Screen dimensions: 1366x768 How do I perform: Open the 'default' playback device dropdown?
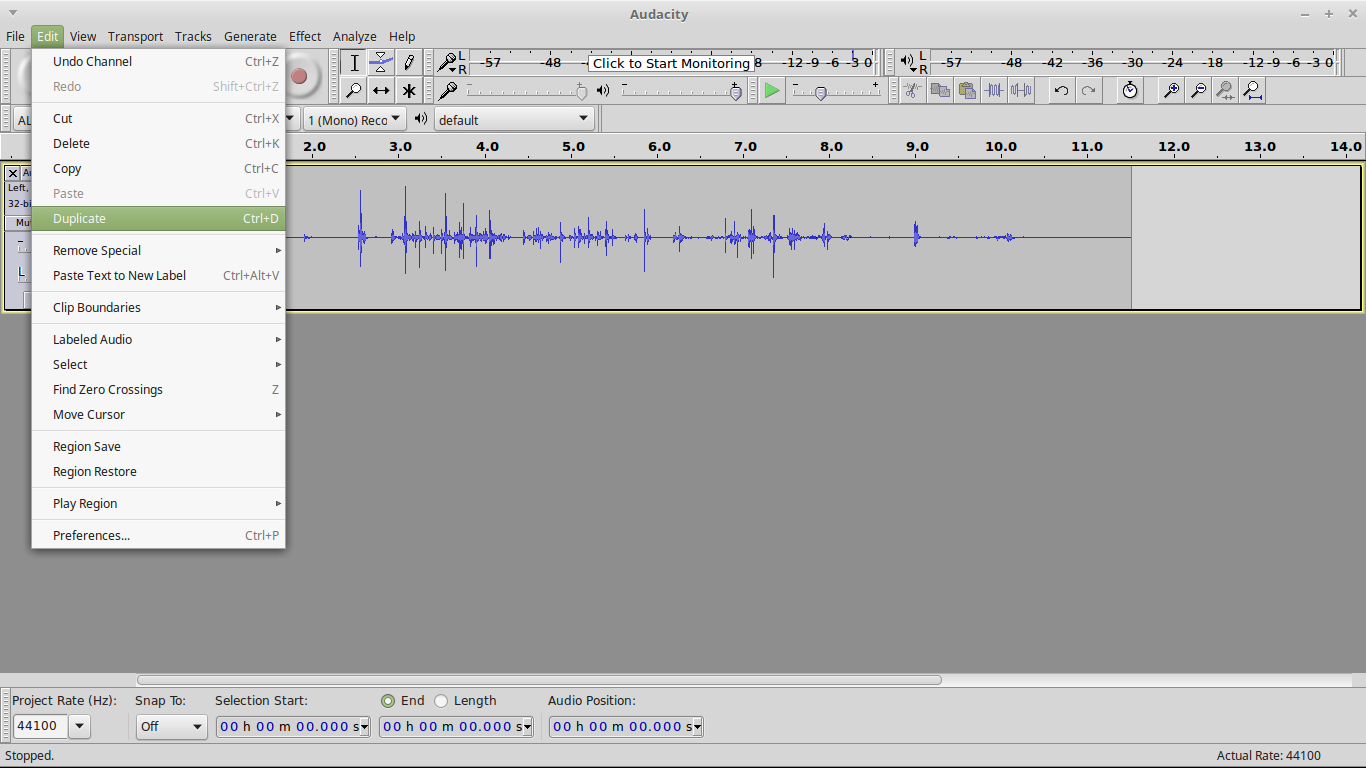[514, 119]
